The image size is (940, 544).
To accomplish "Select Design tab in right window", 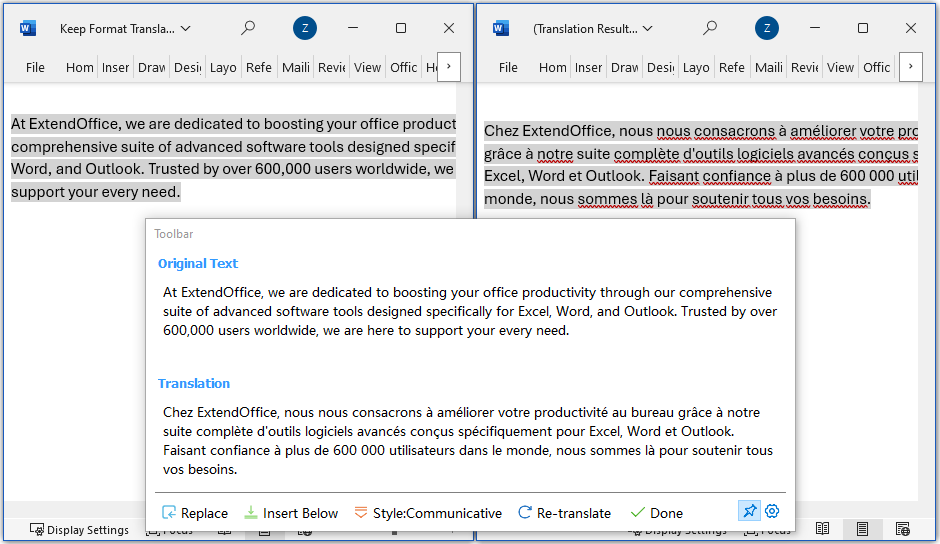I will click(x=661, y=68).
